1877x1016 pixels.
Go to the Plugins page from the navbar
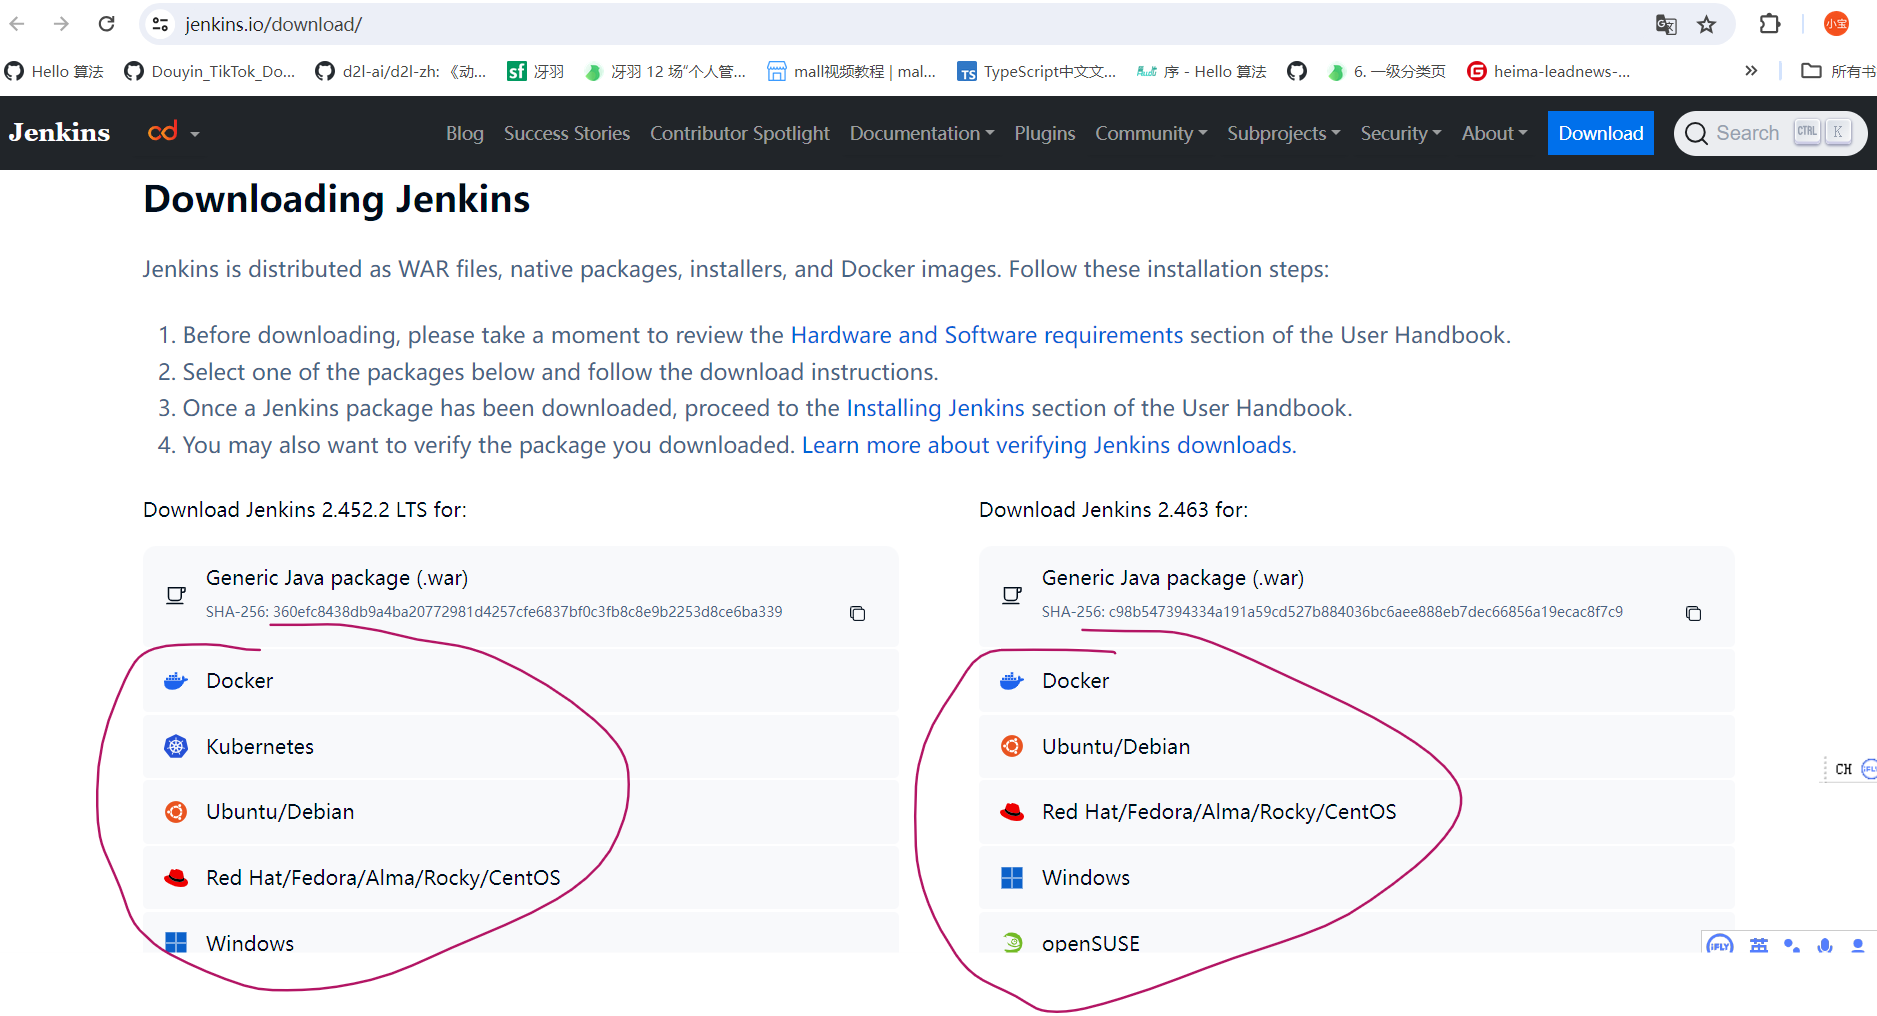[1044, 133]
